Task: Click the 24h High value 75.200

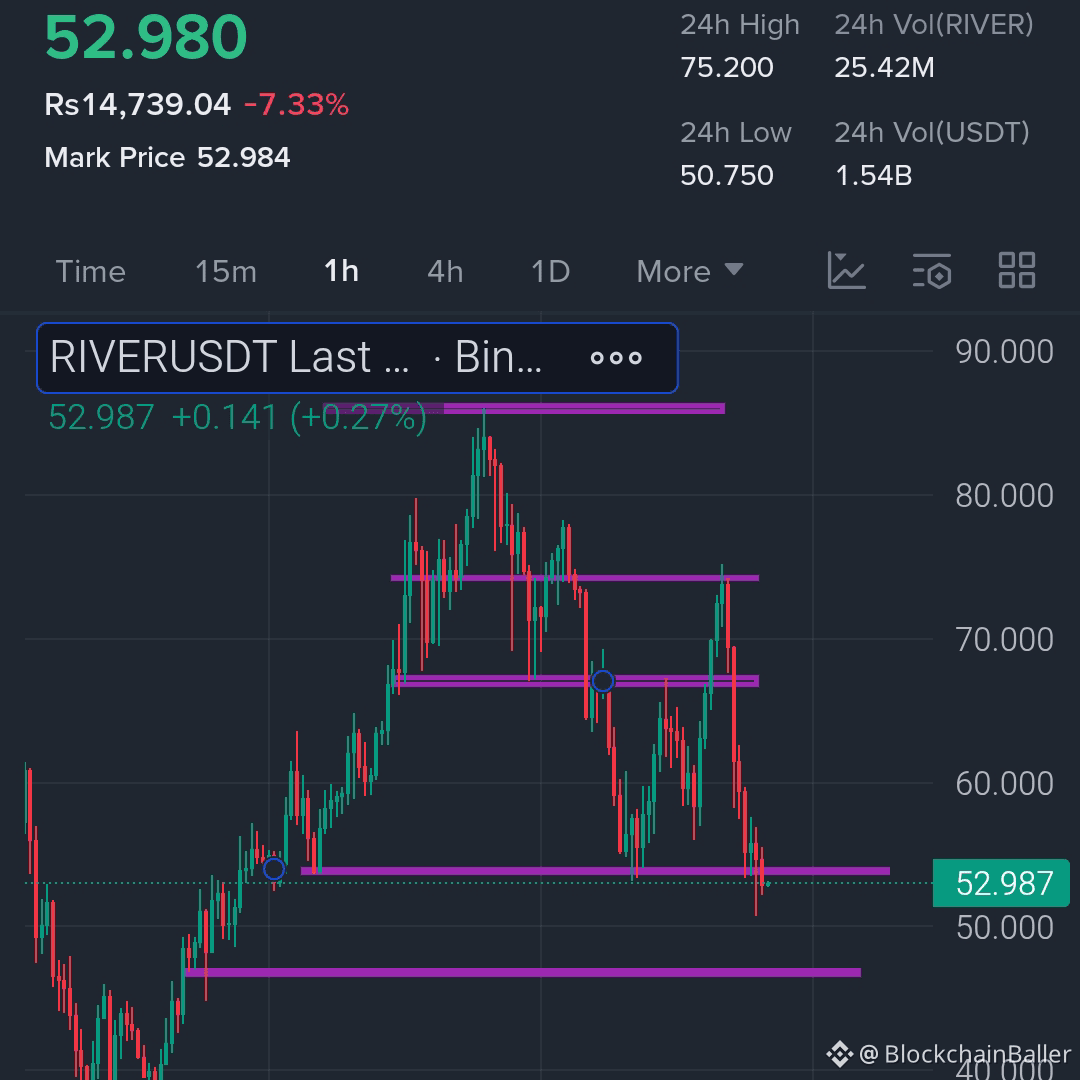Action: pos(728,68)
